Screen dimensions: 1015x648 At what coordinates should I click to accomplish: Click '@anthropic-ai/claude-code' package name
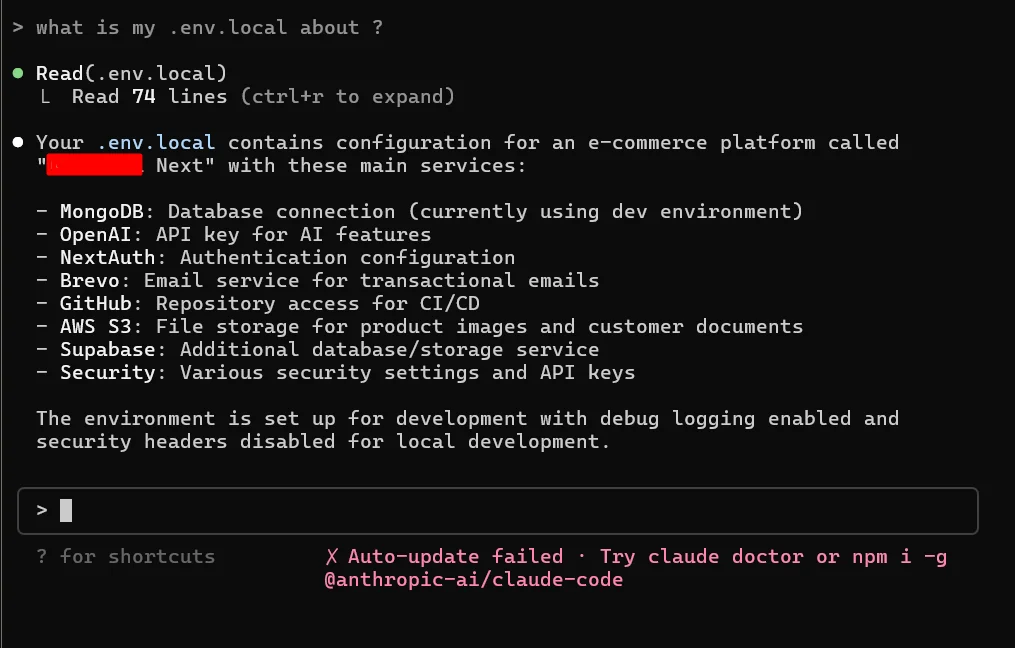(474, 579)
